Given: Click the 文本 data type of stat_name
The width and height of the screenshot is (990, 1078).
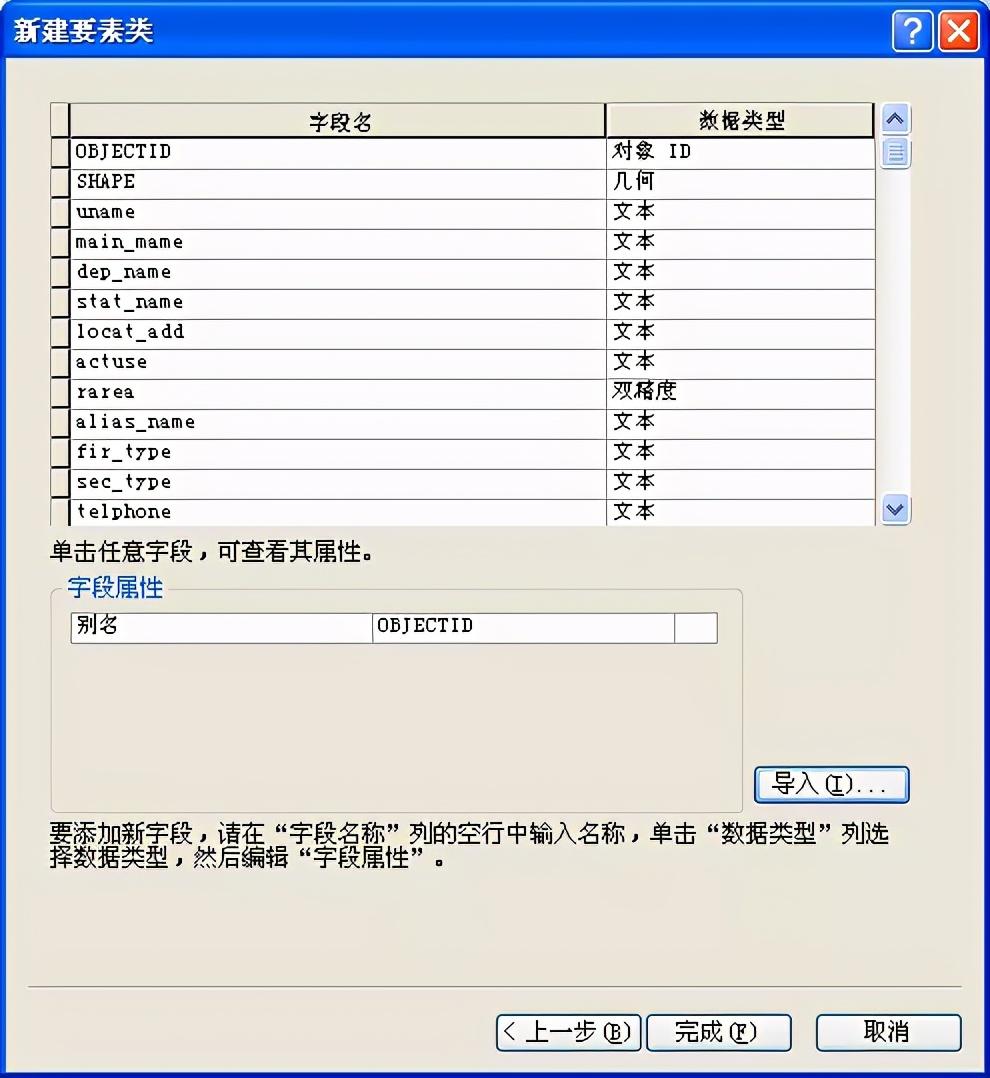Looking at the screenshot, I should [740, 304].
